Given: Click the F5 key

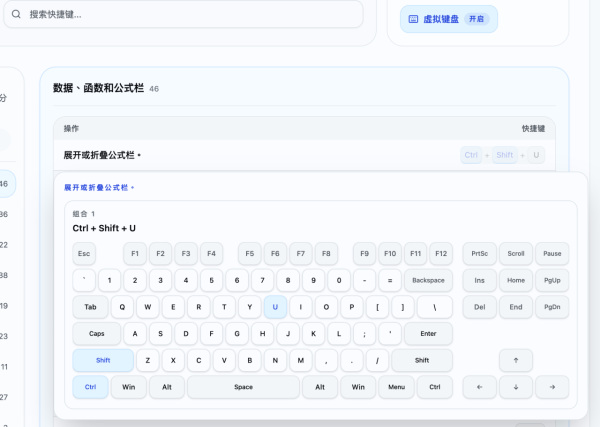Looking at the screenshot, I should [x=249, y=253].
